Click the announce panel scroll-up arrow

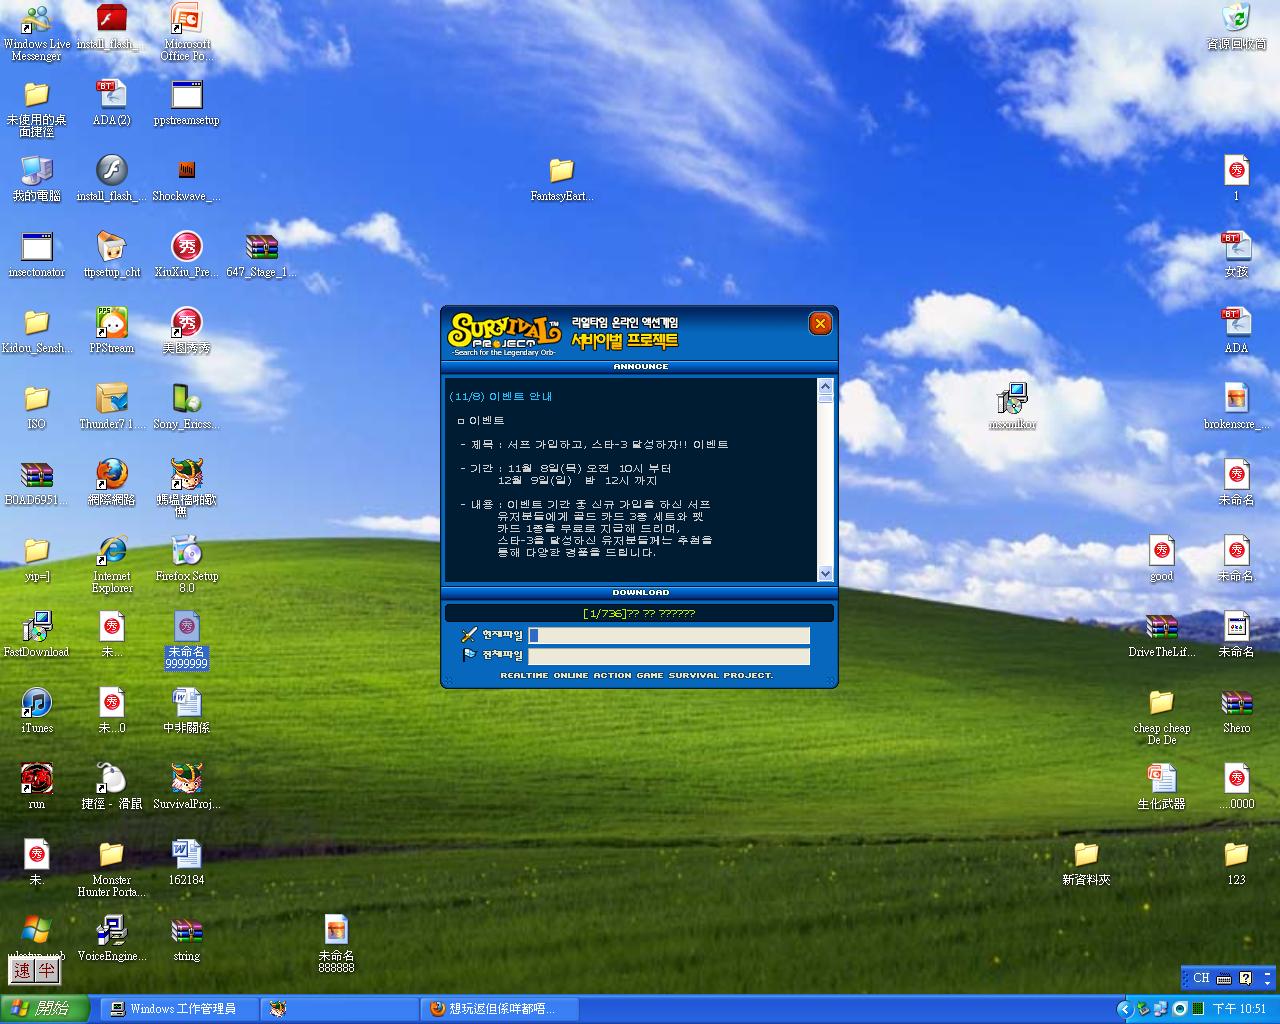825,386
